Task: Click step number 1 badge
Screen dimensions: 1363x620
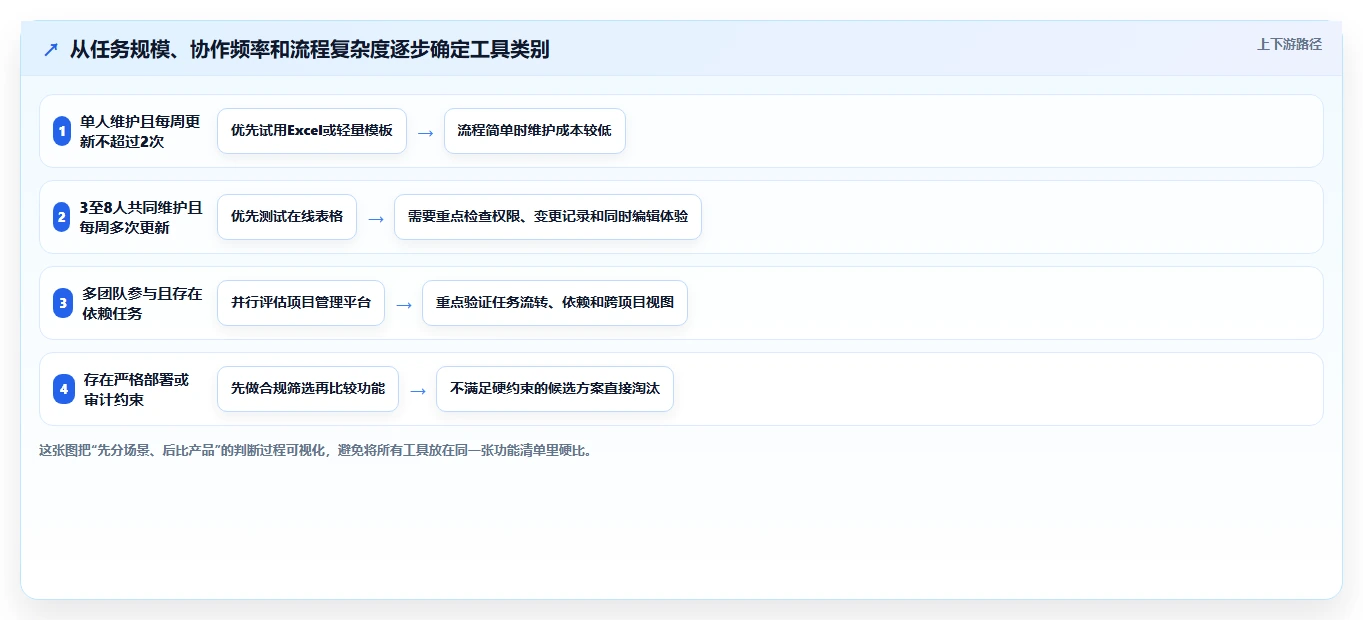Action: coord(62,131)
